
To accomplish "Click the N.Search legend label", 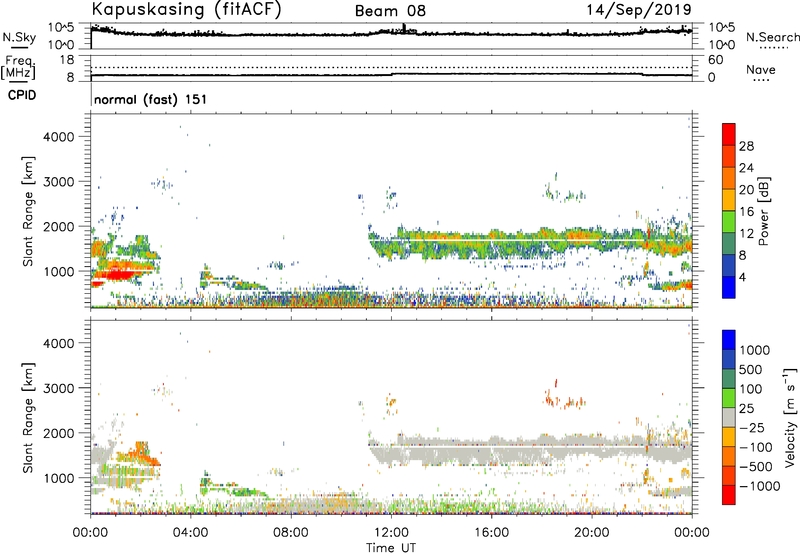I will coord(772,37).
